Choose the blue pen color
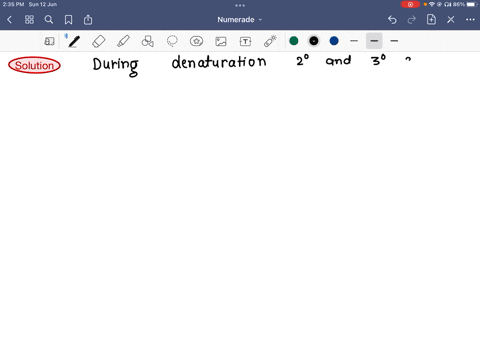The width and height of the screenshot is (480, 360). pyautogui.click(x=334, y=41)
